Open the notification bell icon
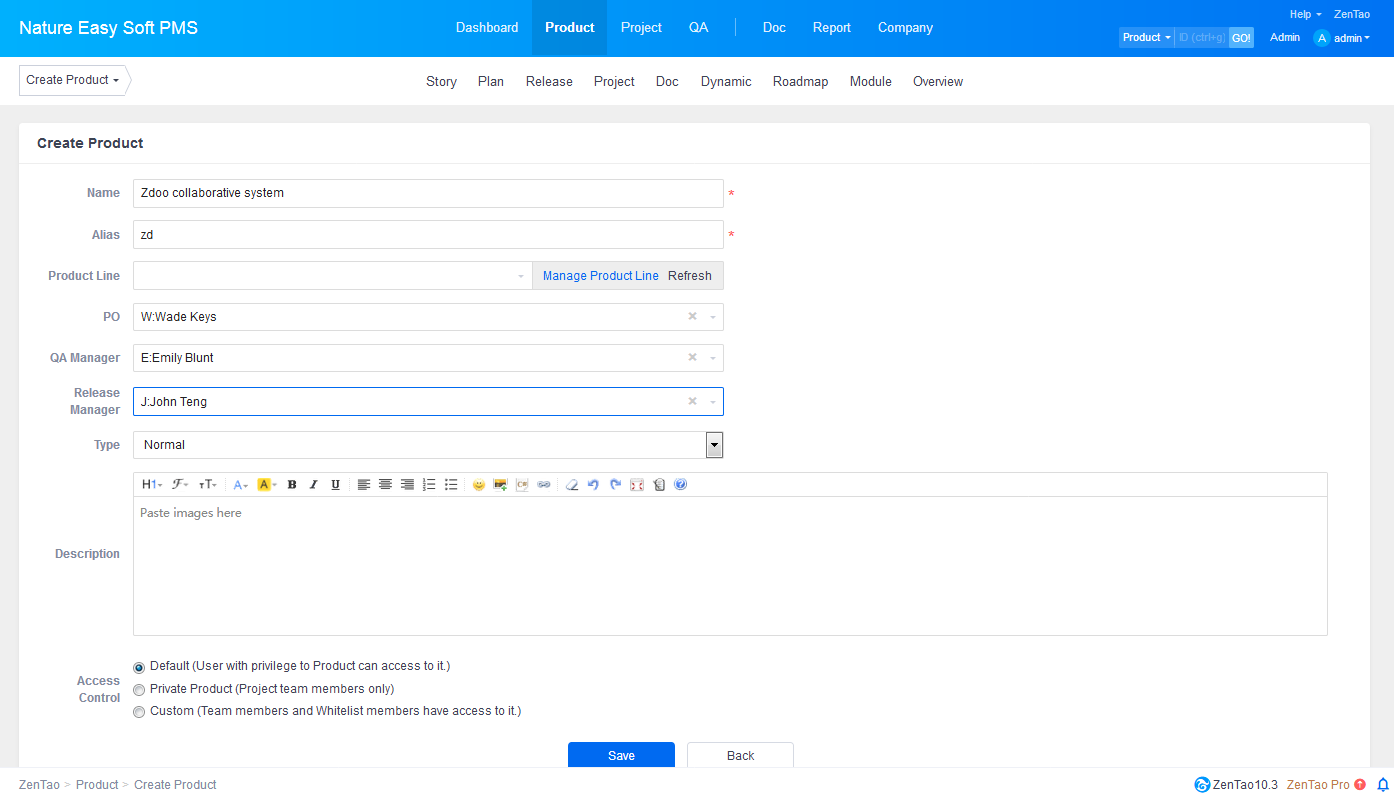Viewport: 1394px width, 800px height. click(x=1383, y=785)
